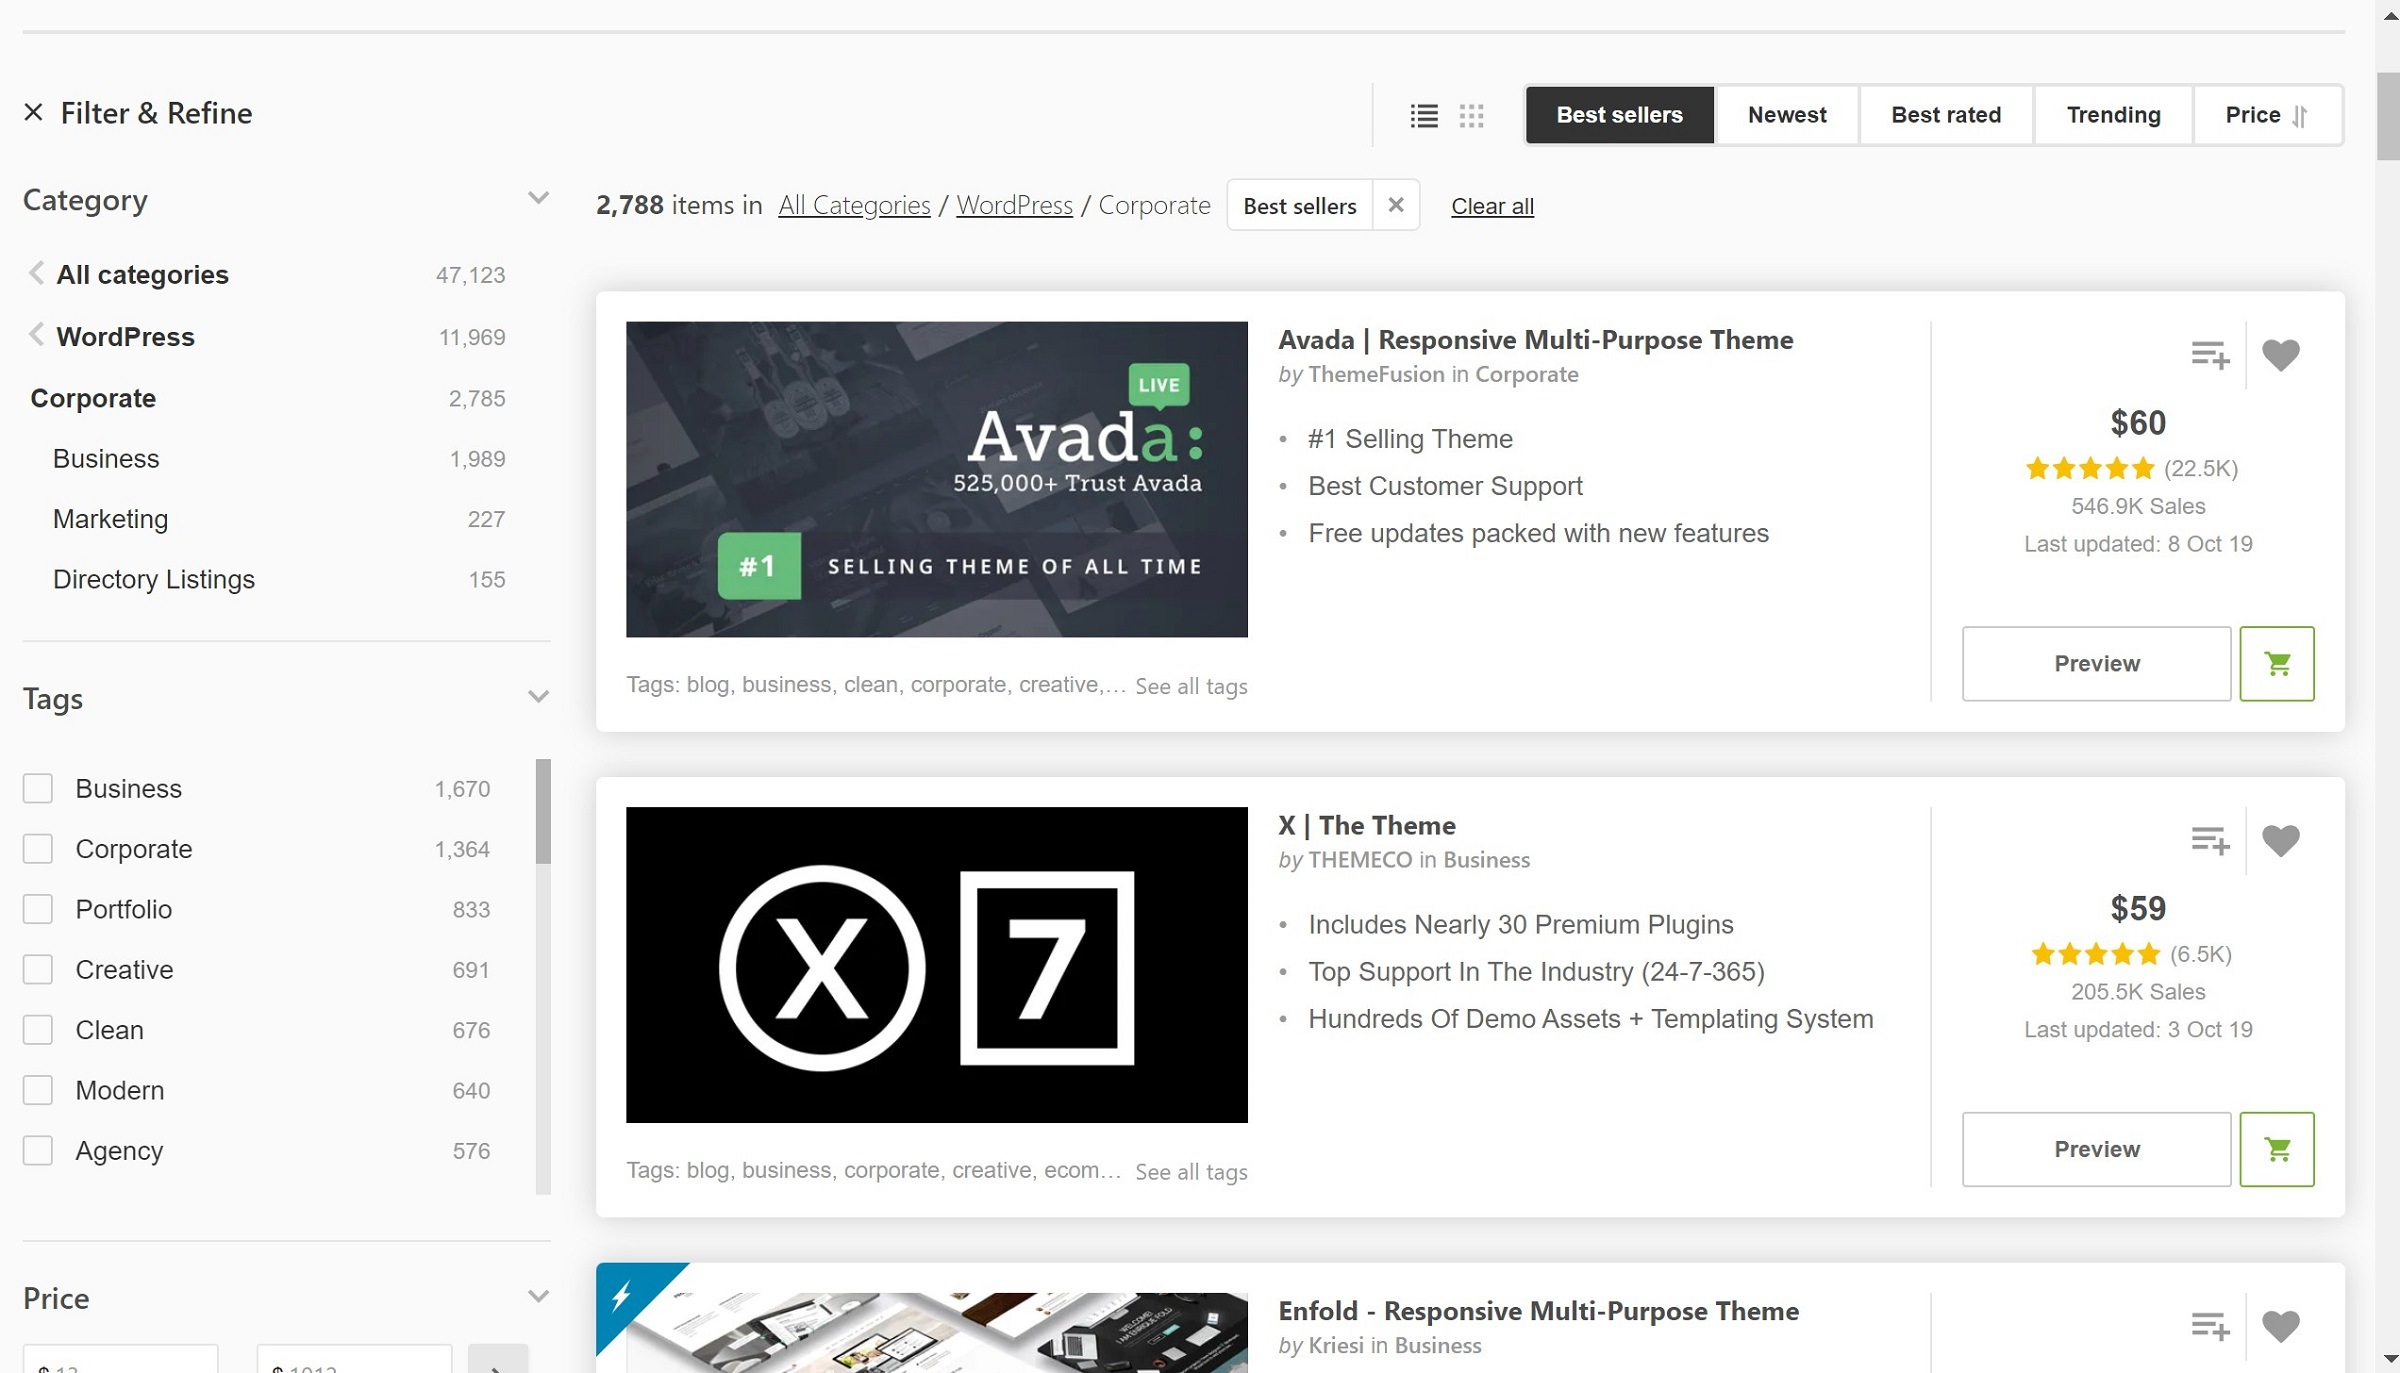Open WordPress breadcrumb link
This screenshot has width=2400, height=1373.
[1014, 205]
